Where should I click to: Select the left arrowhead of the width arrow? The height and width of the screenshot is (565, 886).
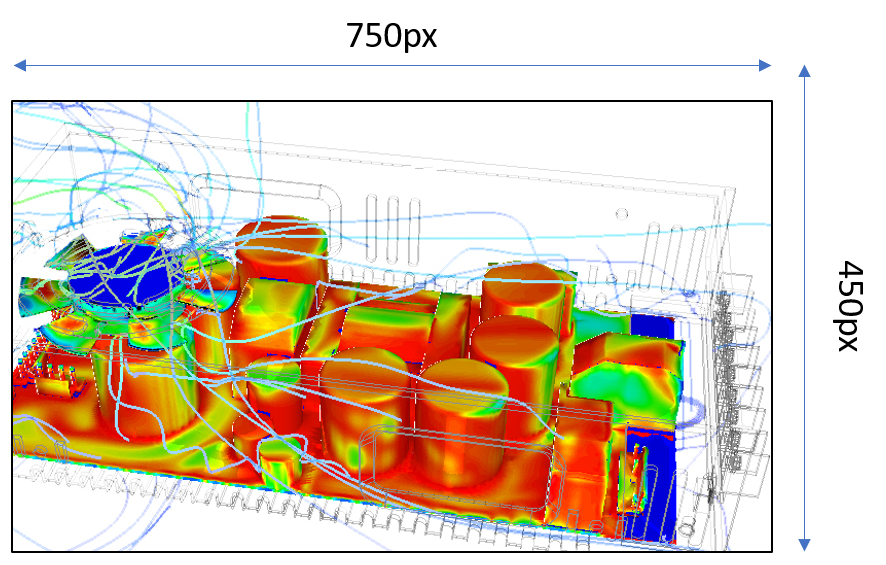(20, 66)
